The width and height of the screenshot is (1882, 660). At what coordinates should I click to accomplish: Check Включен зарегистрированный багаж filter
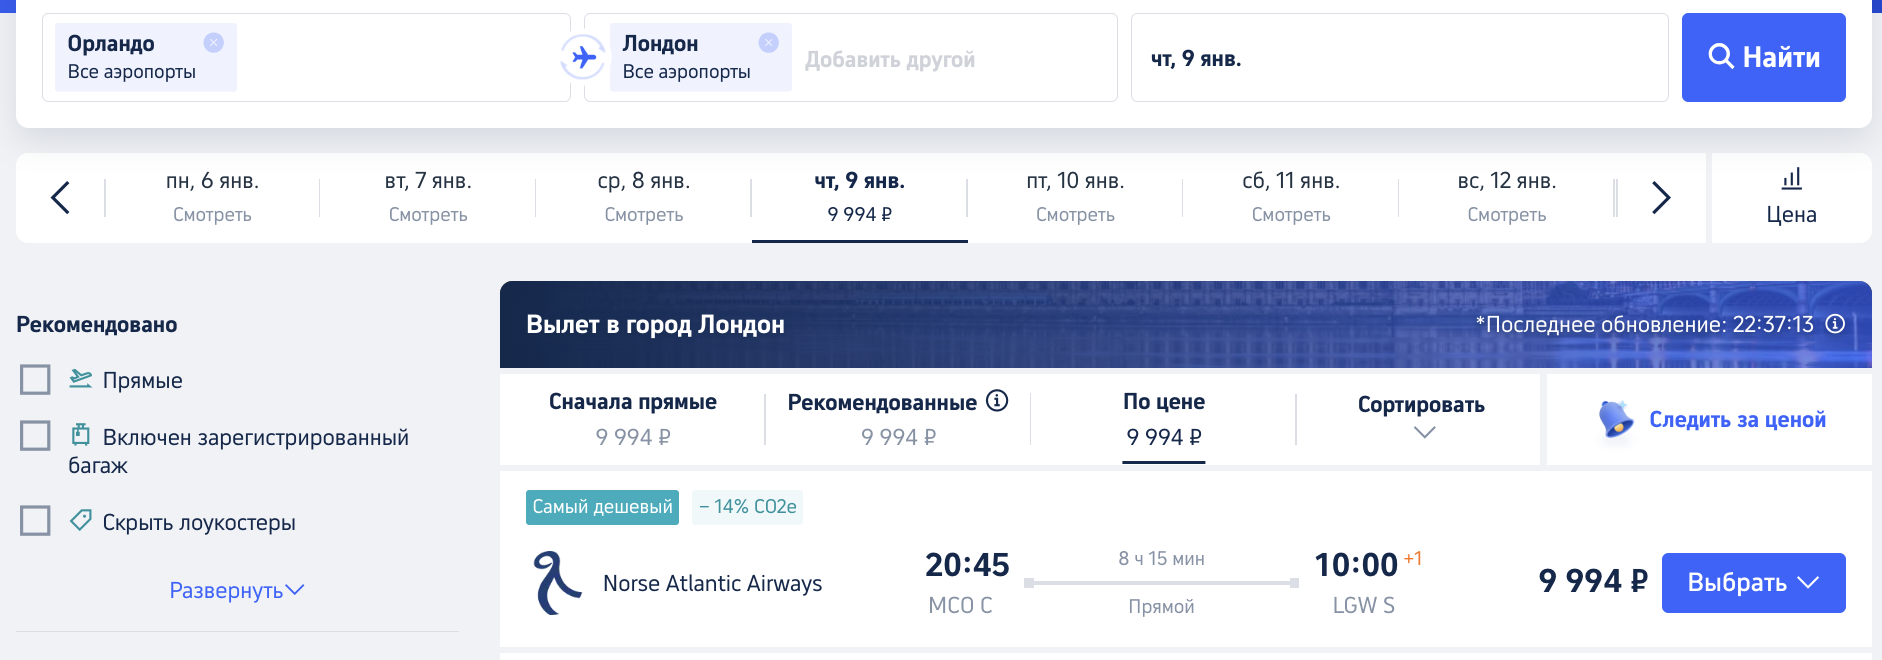(36, 436)
